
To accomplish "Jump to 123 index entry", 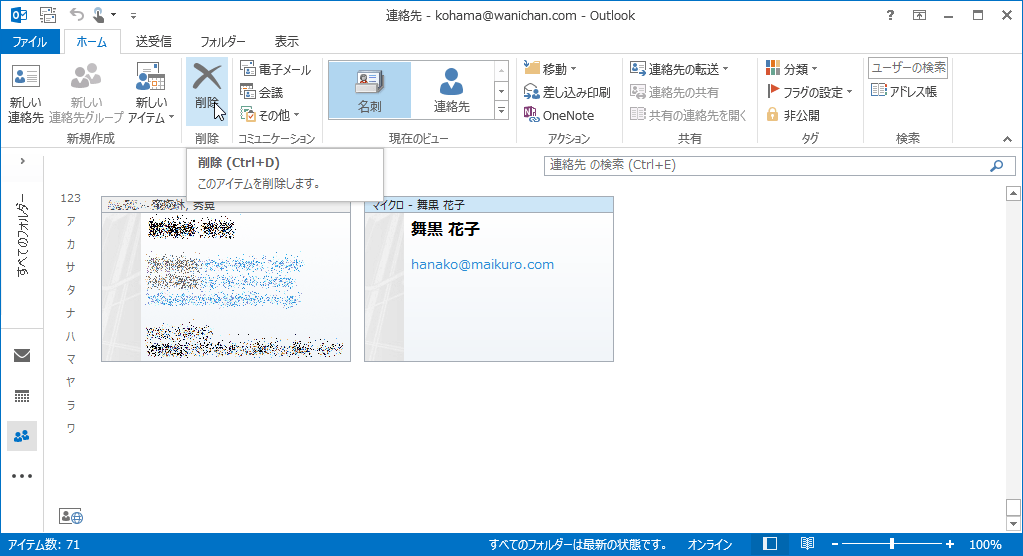I will point(70,198).
